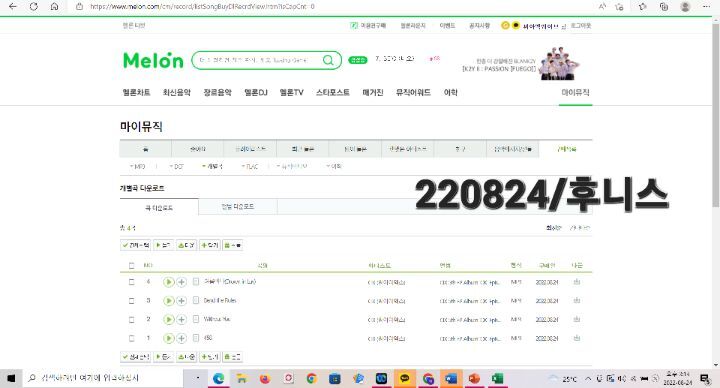Open the 뮤직어워드 menu
Image resolution: width=720 pixels, height=388 pixels.
pos(413,92)
